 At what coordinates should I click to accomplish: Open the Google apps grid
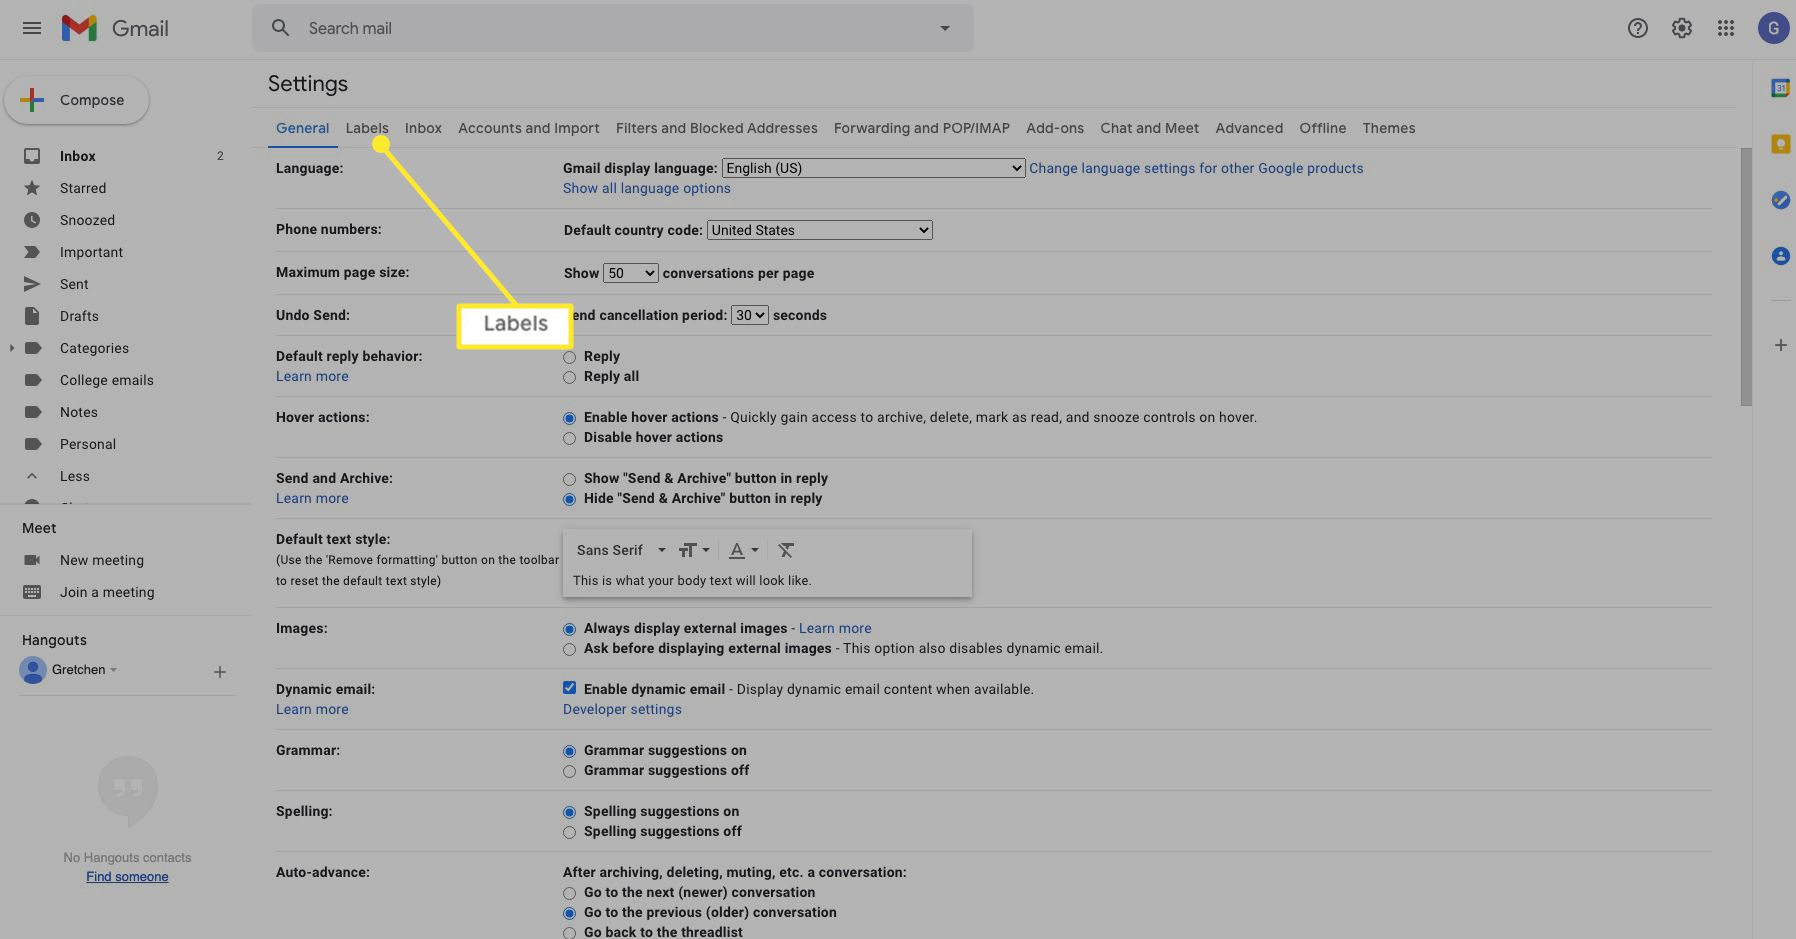tap(1726, 28)
